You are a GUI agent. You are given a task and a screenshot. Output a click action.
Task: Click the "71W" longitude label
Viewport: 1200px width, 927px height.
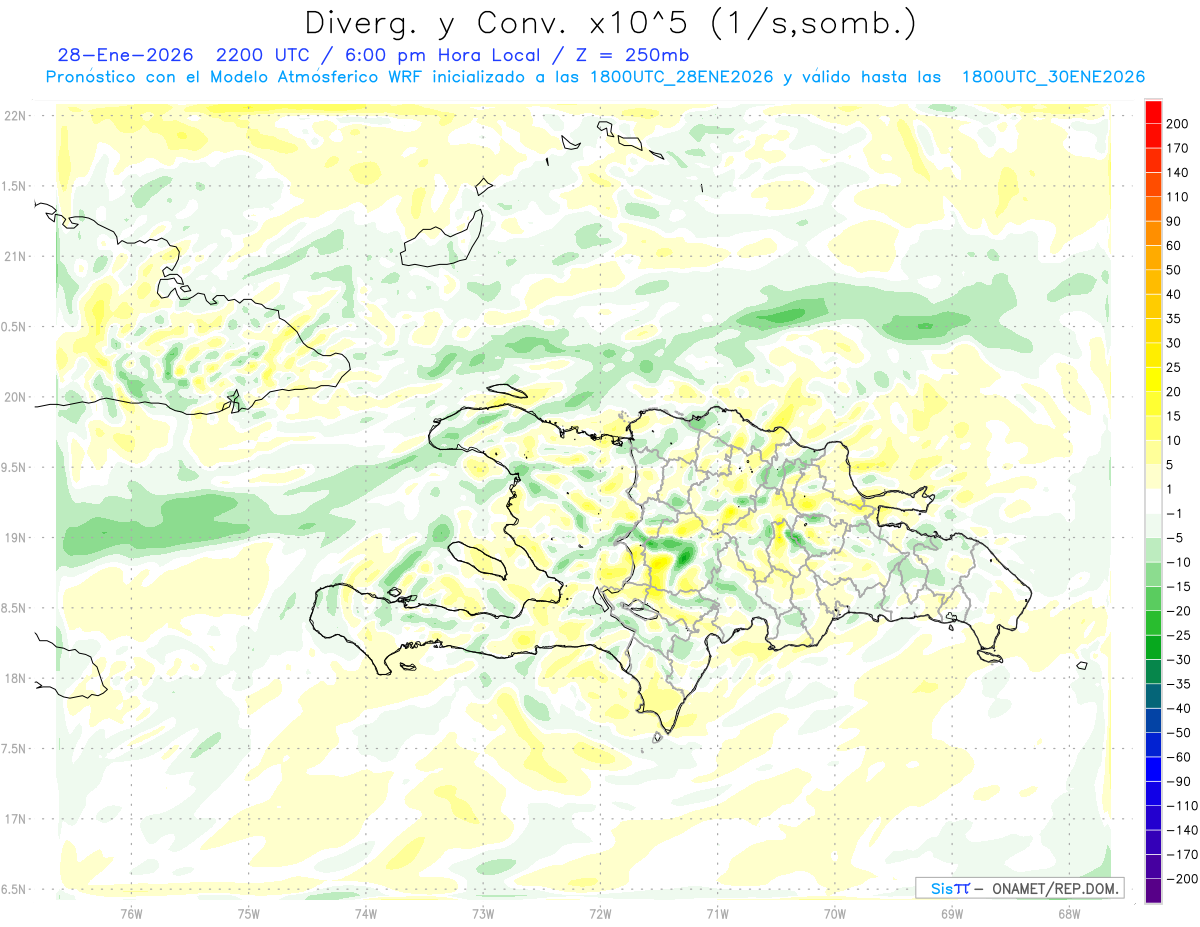(x=717, y=913)
